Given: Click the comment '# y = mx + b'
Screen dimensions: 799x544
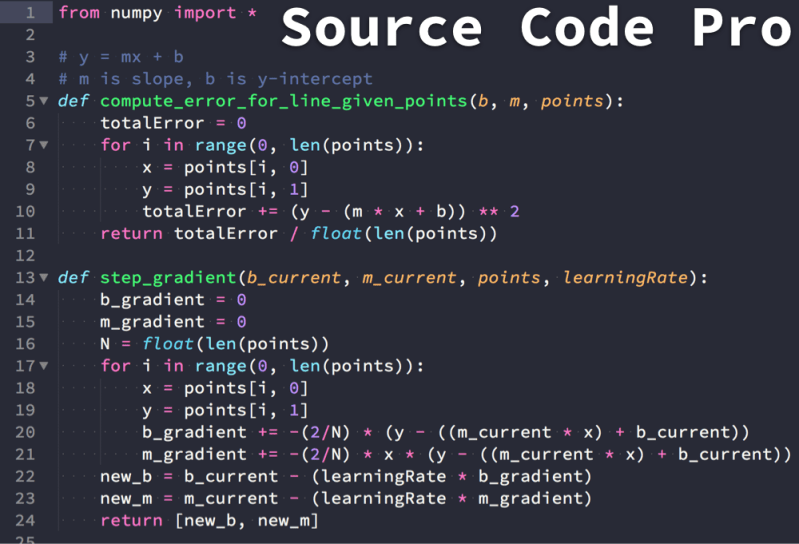Looking at the screenshot, I should (x=121, y=57).
